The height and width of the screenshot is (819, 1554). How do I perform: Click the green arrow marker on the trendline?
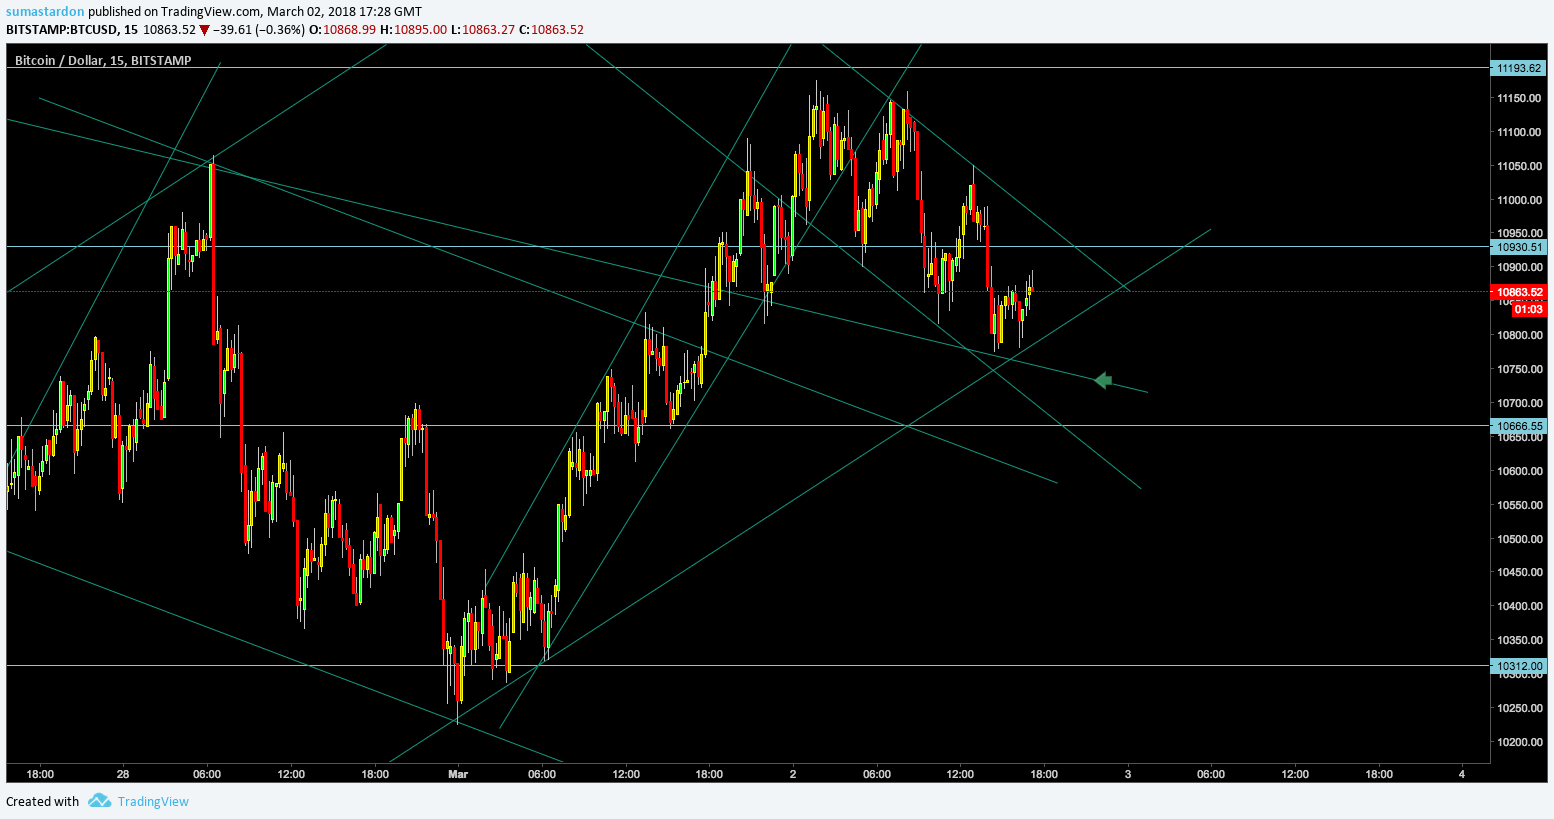coord(1103,380)
